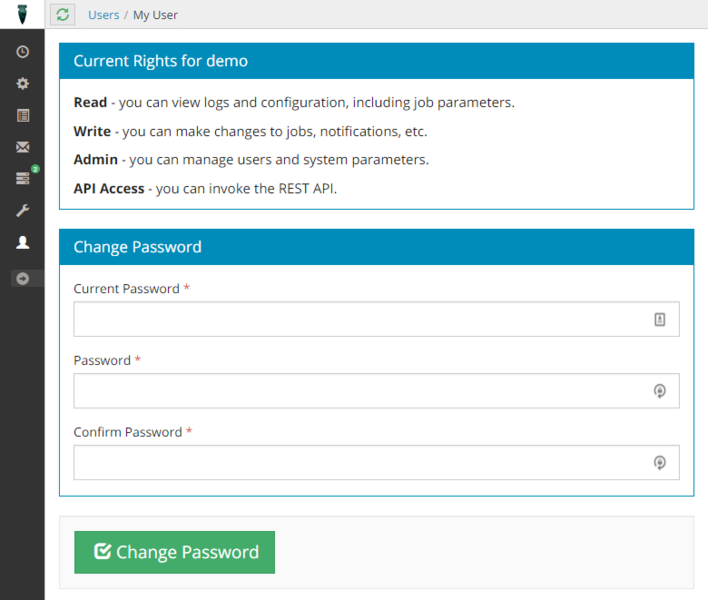Open the servers icon with badge 2

pyautogui.click(x=23, y=178)
